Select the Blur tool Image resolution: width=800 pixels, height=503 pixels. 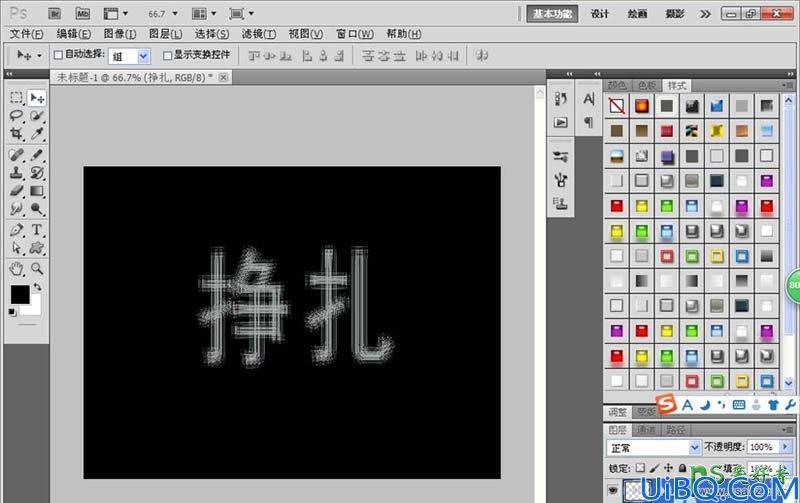coord(16,209)
